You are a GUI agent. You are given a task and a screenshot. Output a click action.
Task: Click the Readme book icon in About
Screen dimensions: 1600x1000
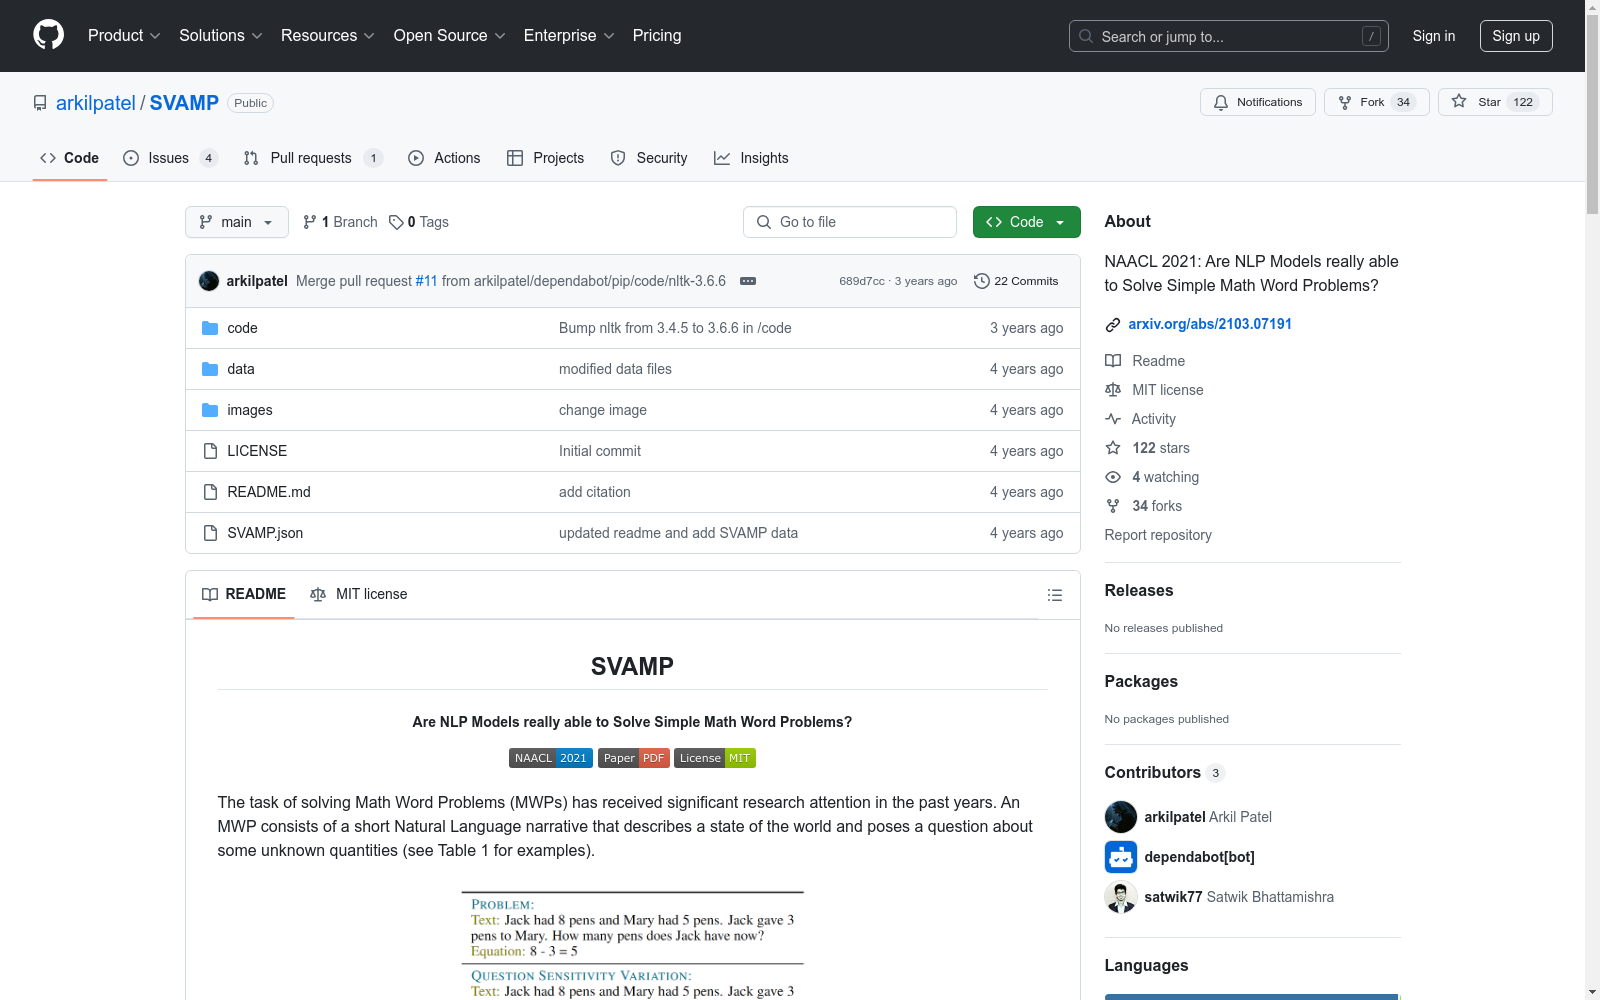tap(1112, 361)
